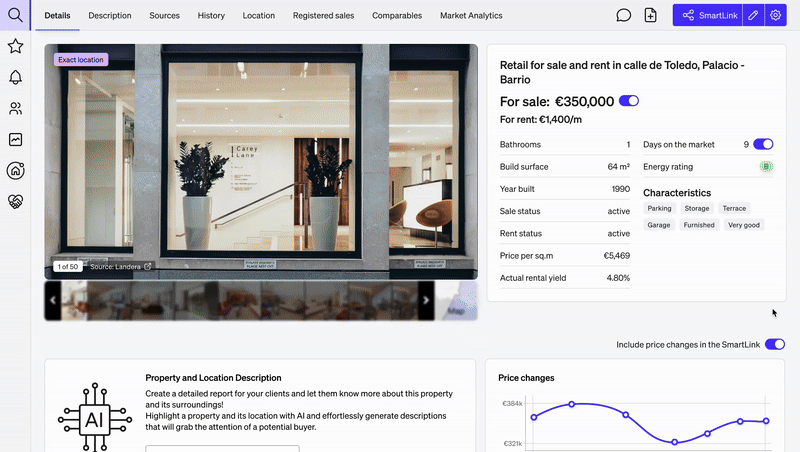Open the Registered sales tab
This screenshot has height=452, width=800.
323,15
